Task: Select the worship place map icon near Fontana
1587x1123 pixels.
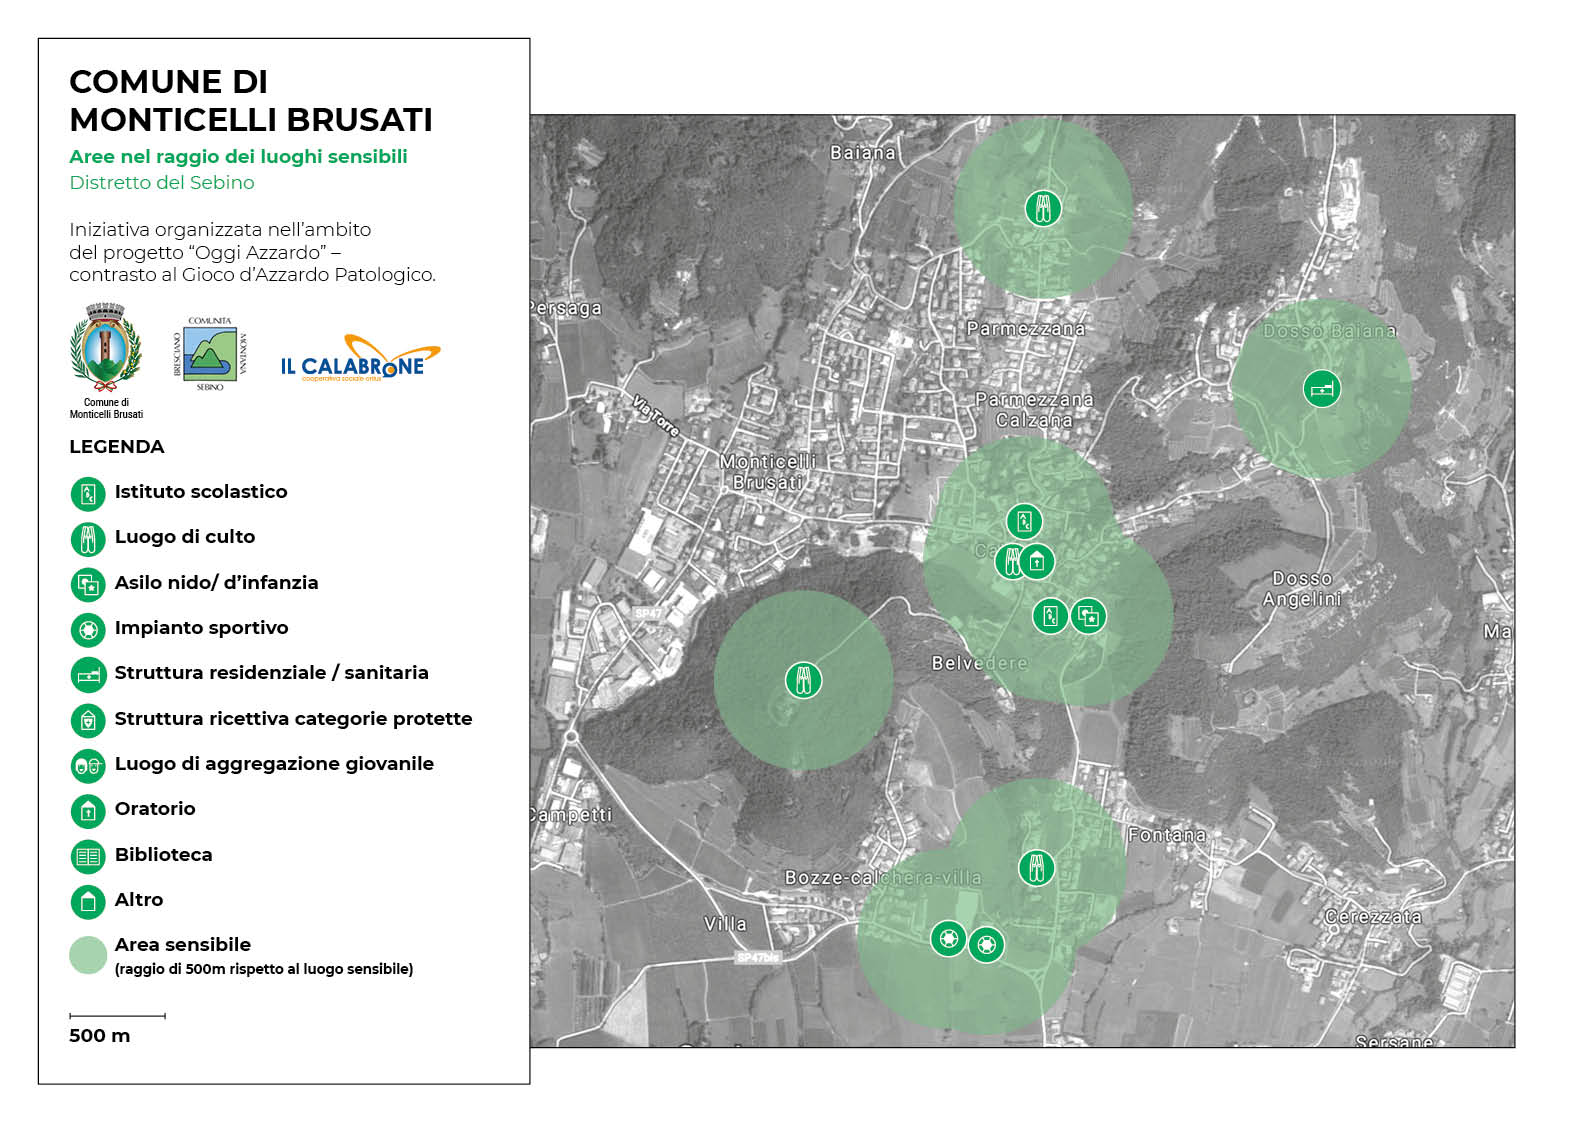Action: (x=1037, y=867)
